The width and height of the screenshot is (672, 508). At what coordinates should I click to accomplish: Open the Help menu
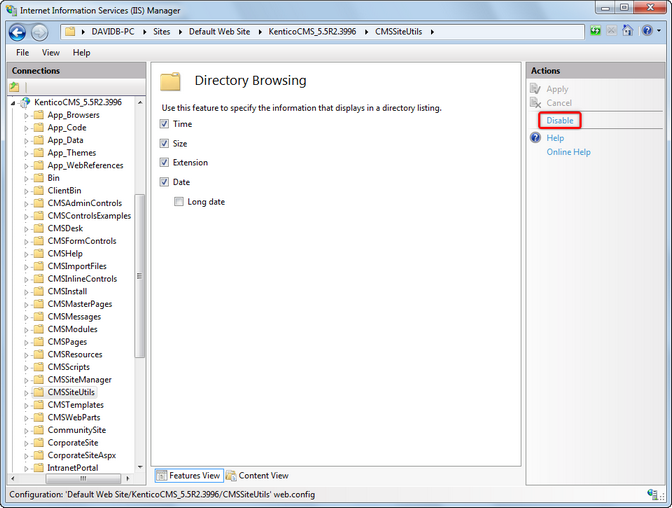point(81,52)
